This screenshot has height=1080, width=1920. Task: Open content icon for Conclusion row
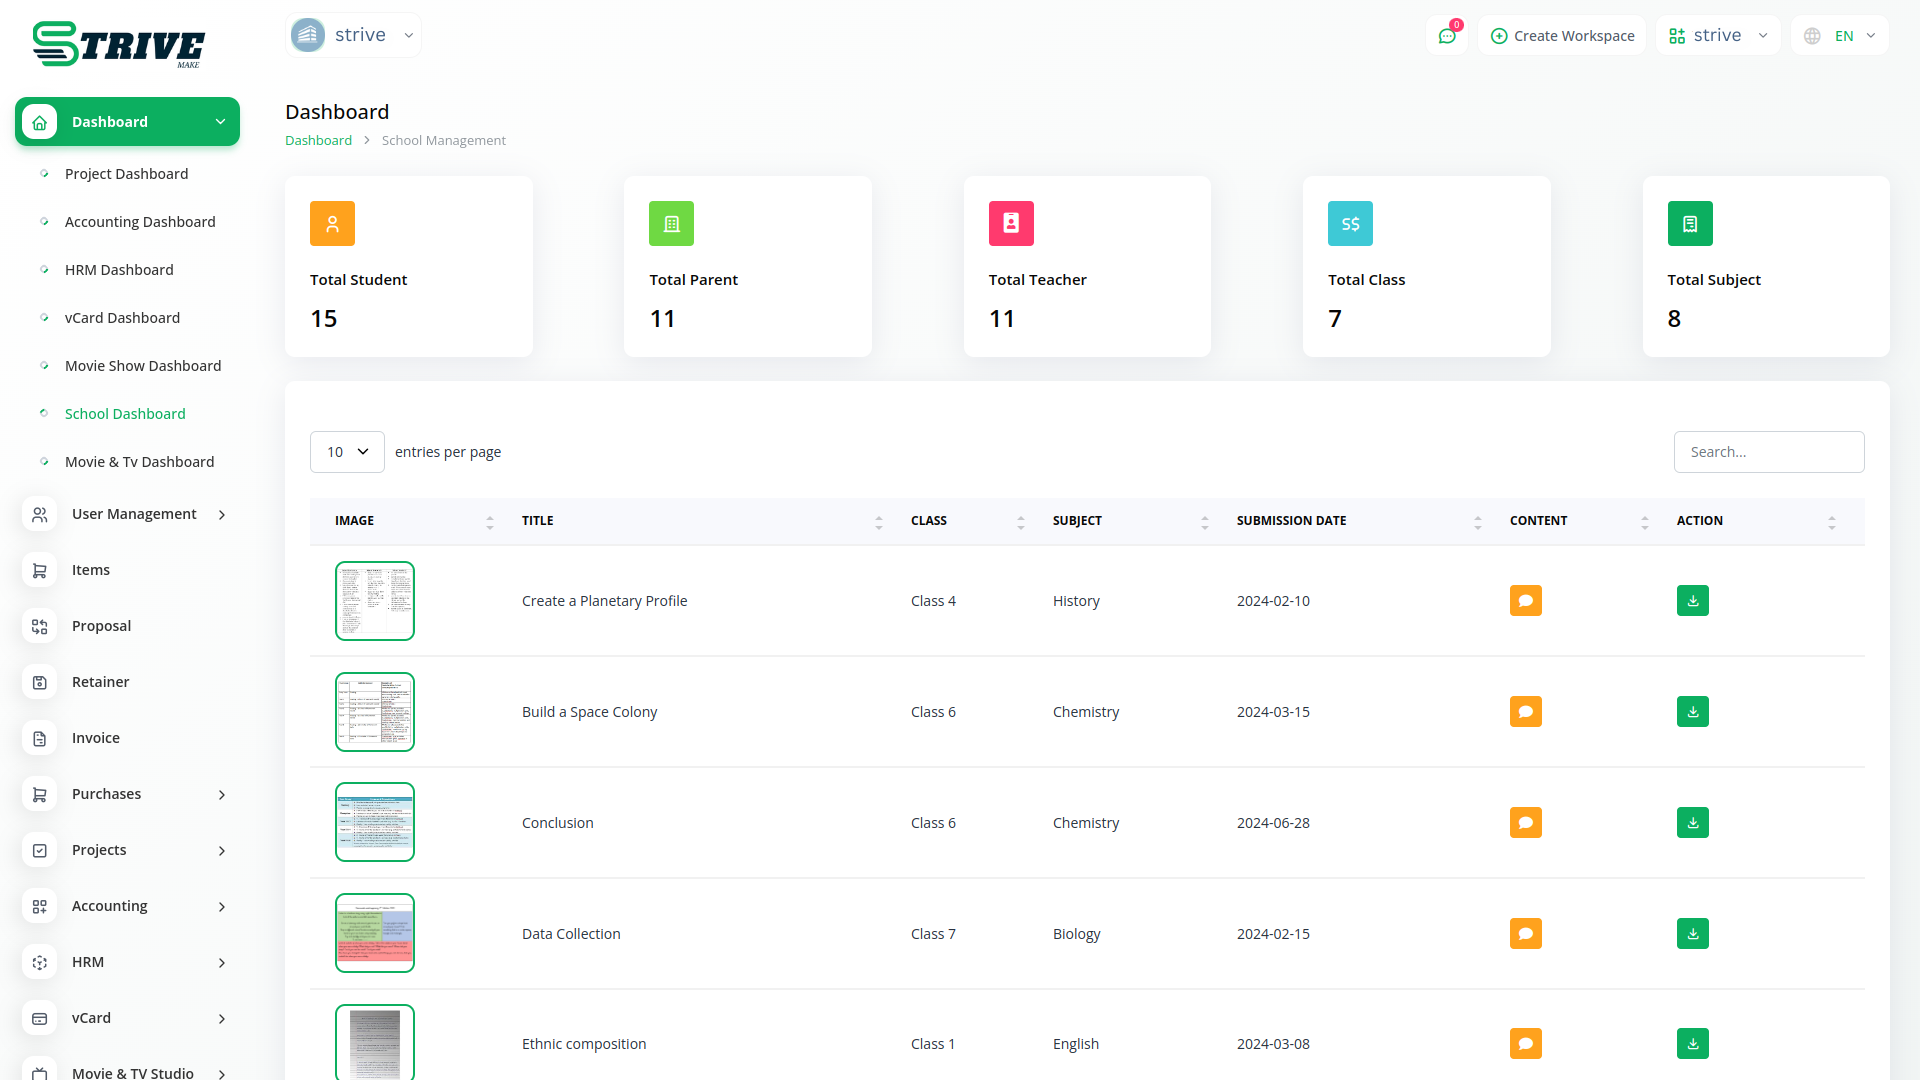[x=1525, y=823]
